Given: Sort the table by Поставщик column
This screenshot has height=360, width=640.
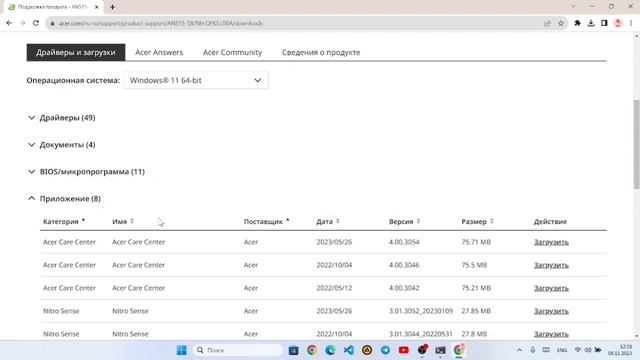Looking at the screenshot, I should coord(267,222).
